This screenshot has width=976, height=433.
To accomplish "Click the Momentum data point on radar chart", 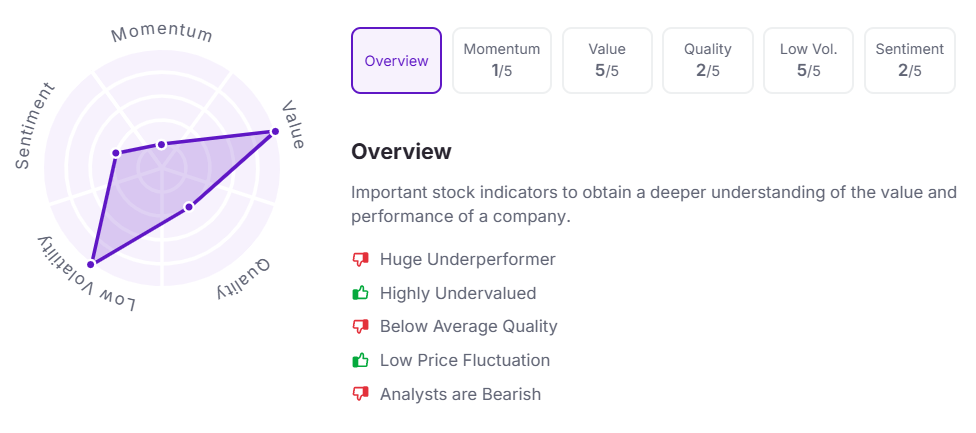I will [161, 144].
